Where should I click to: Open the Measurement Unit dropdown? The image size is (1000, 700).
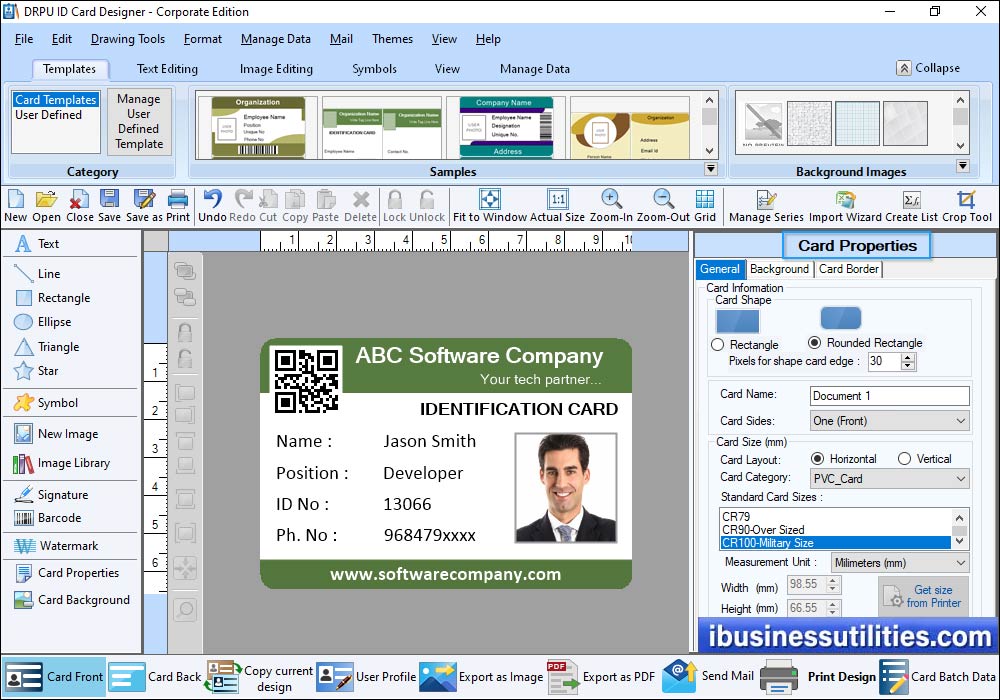pyautogui.click(x=899, y=563)
